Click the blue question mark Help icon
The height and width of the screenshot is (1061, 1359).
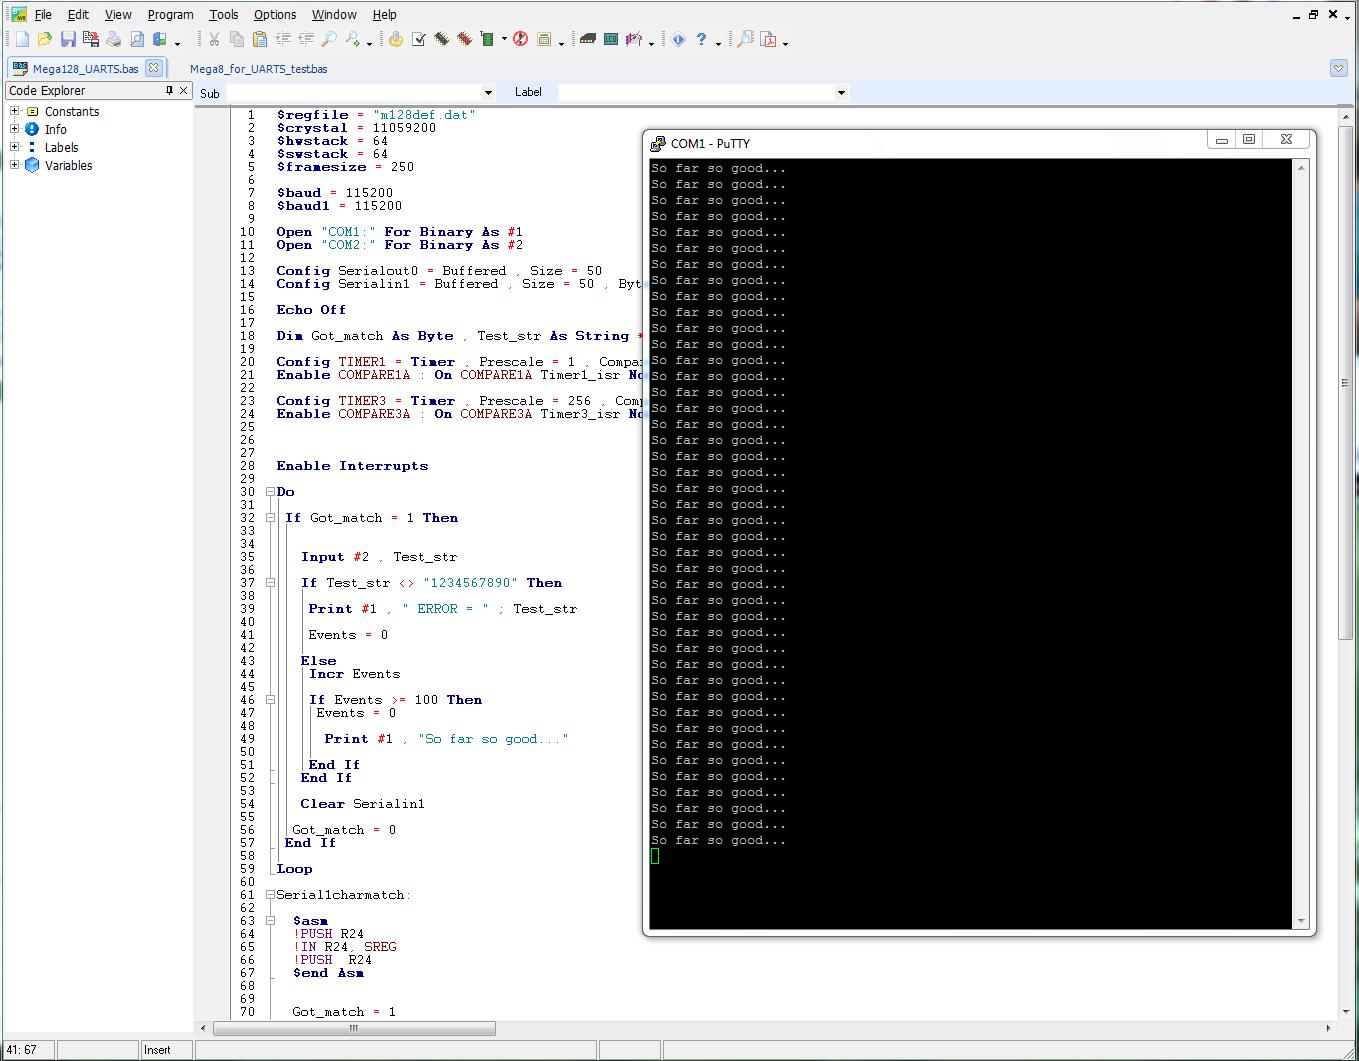(x=701, y=40)
